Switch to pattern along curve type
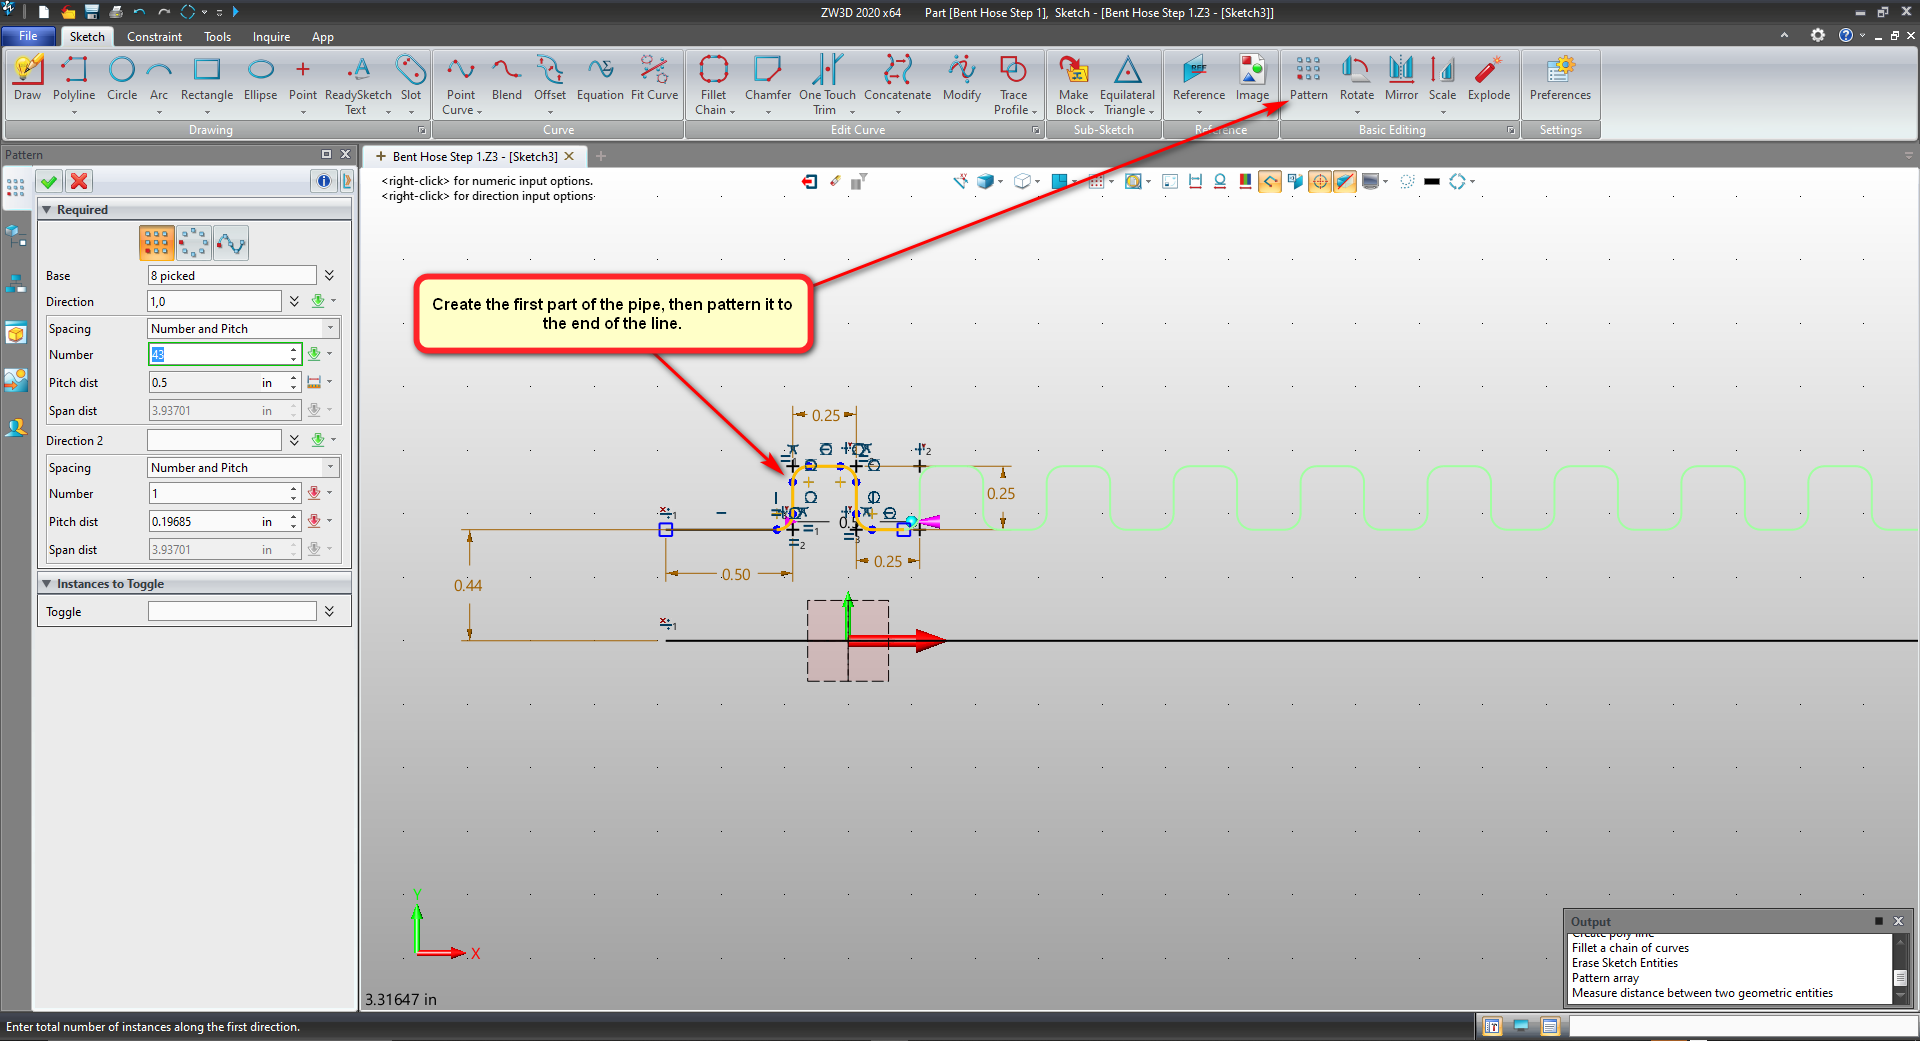Viewport: 1920px width, 1041px height. pyautogui.click(x=231, y=243)
